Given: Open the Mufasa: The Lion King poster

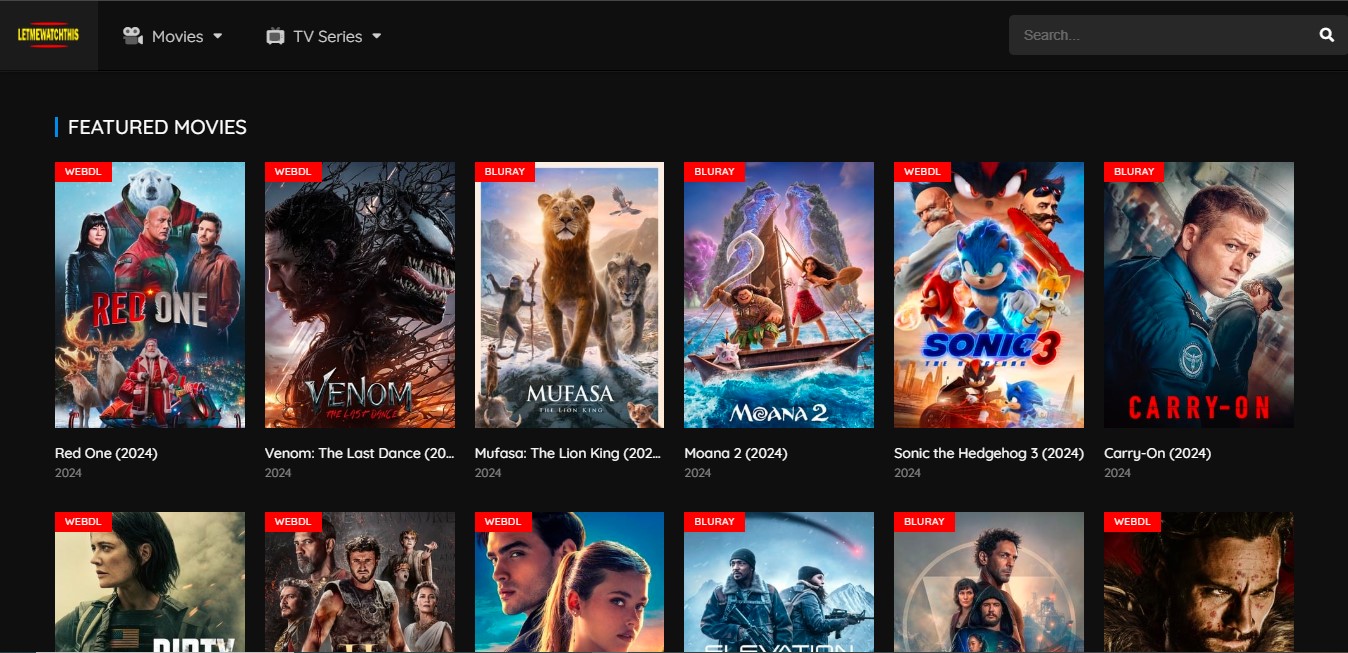Looking at the screenshot, I should pyautogui.click(x=569, y=295).
